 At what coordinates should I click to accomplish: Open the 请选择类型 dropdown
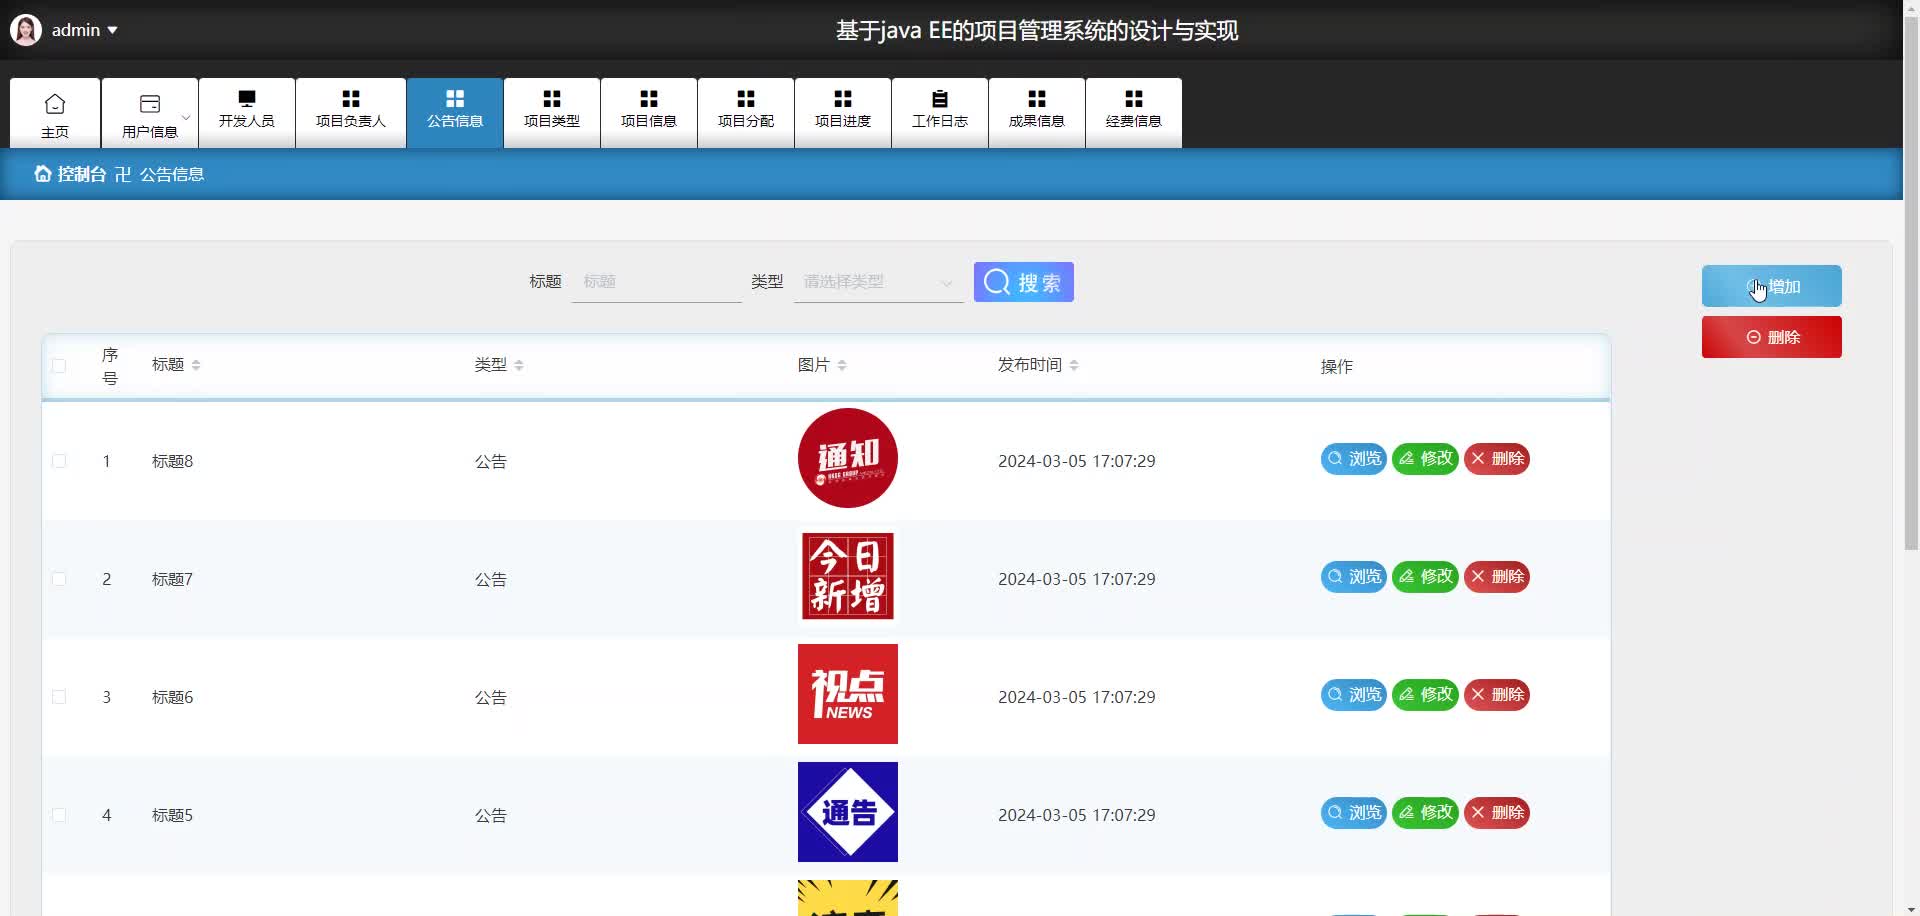click(877, 281)
